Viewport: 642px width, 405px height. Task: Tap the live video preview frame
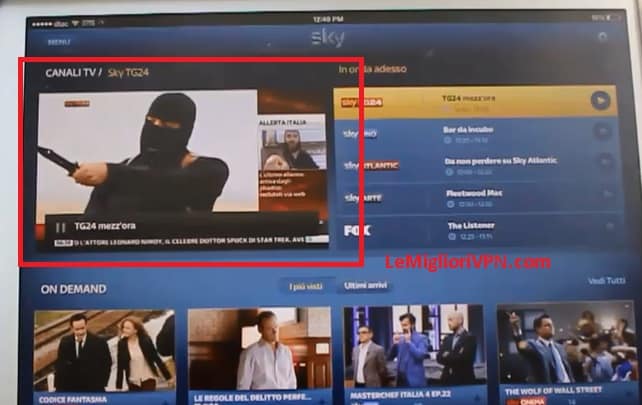(183, 169)
